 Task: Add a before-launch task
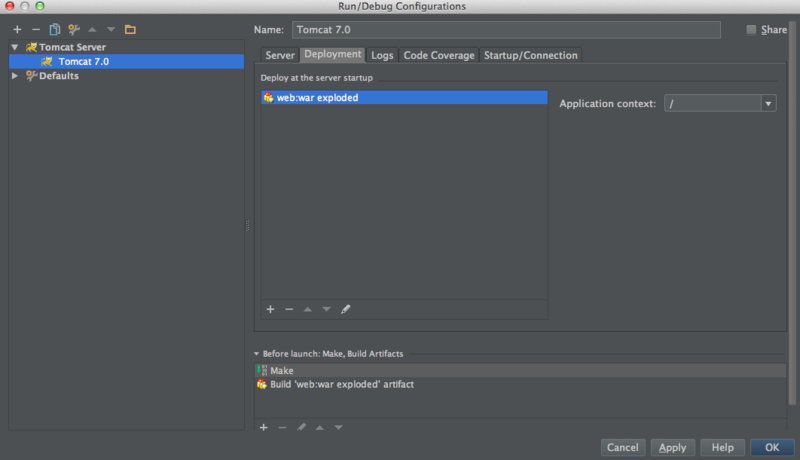tap(264, 427)
